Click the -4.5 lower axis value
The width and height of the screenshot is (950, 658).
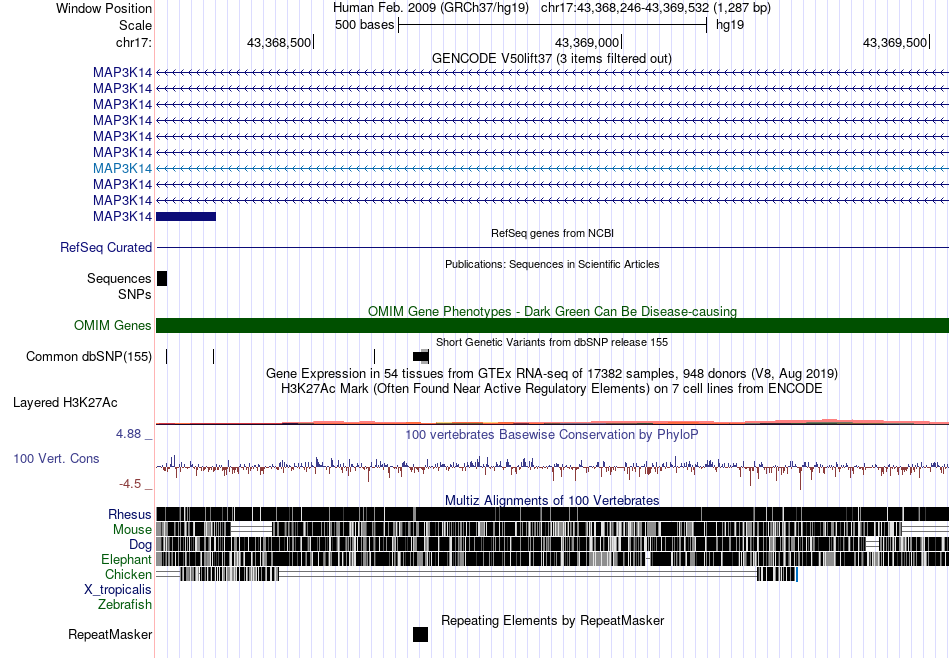tap(130, 484)
